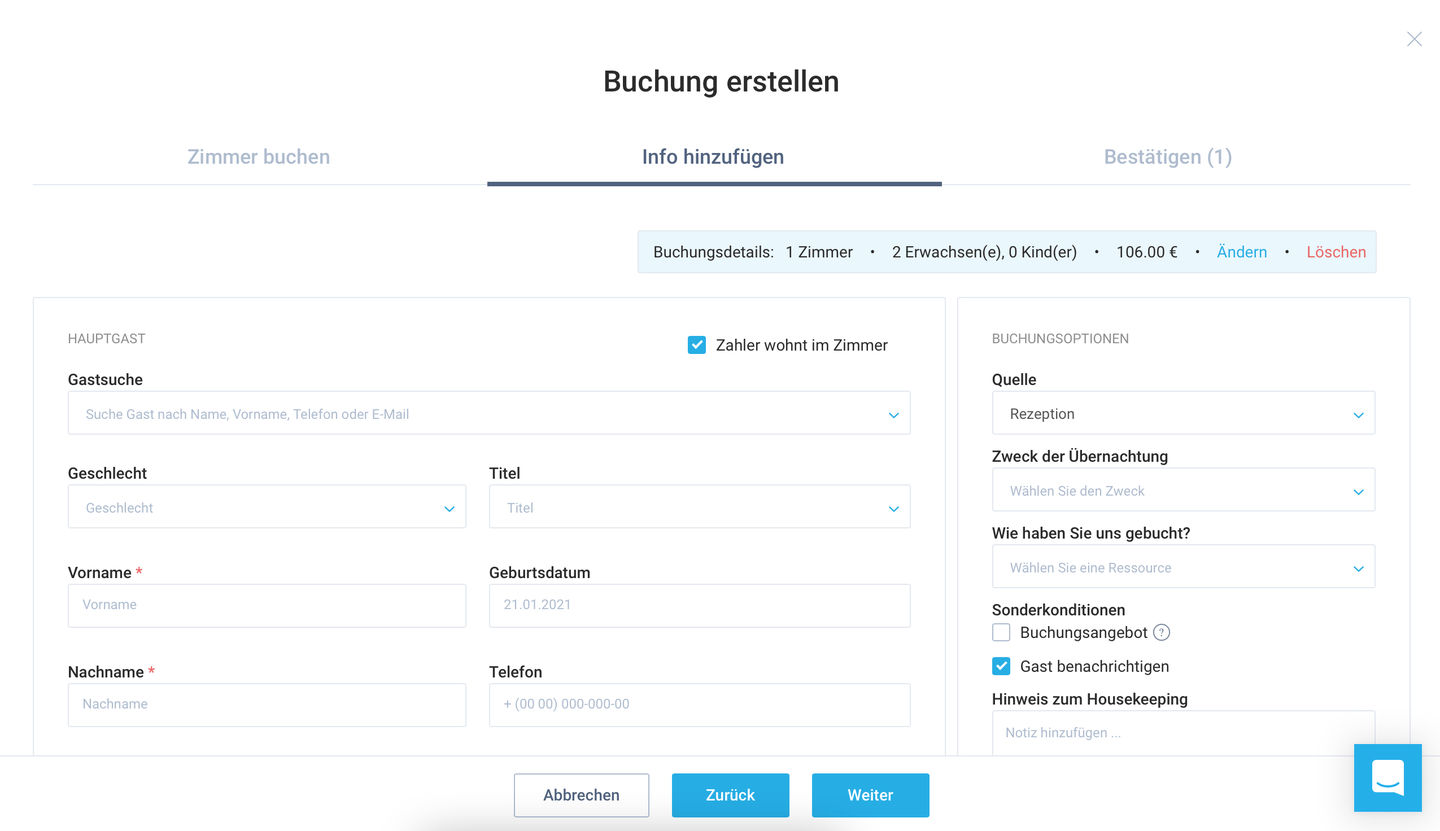Click the 2 Erwachsen(e), 0 Kind(er) text
The image size is (1440, 831).
(984, 252)
